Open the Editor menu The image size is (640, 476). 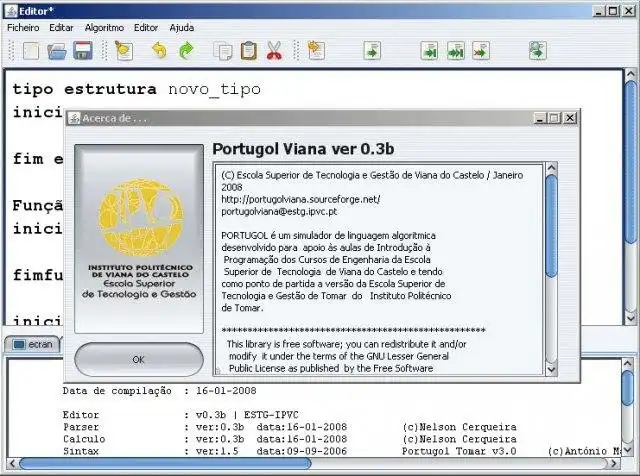coord(146,28)
